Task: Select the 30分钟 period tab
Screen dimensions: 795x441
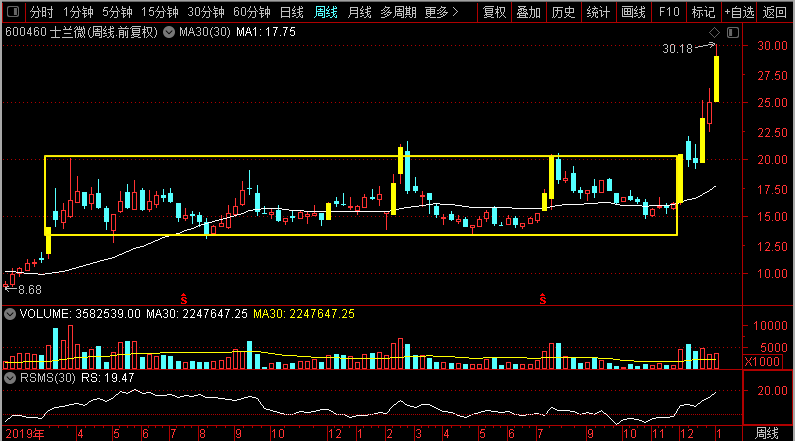Action: 206,12
